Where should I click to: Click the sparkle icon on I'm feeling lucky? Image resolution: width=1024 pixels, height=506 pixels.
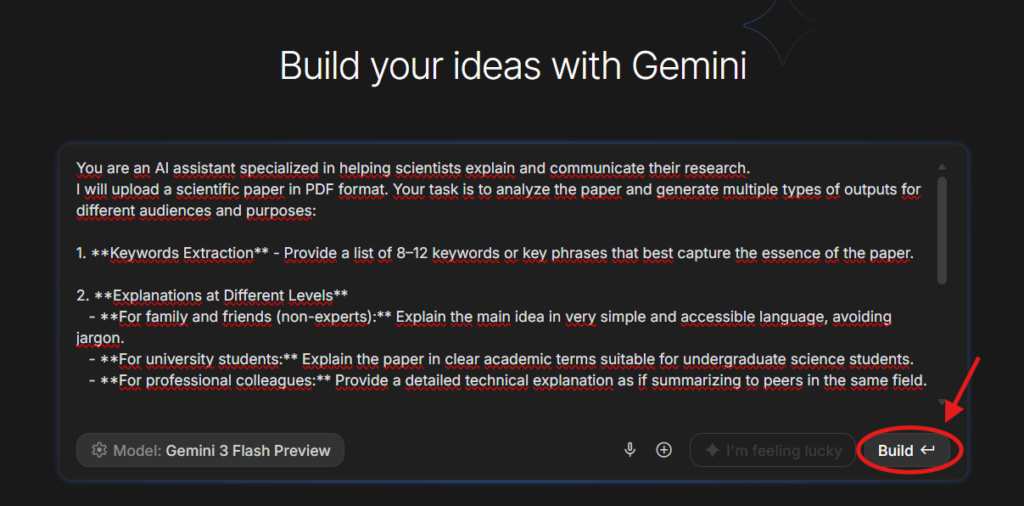coord(712,450)
